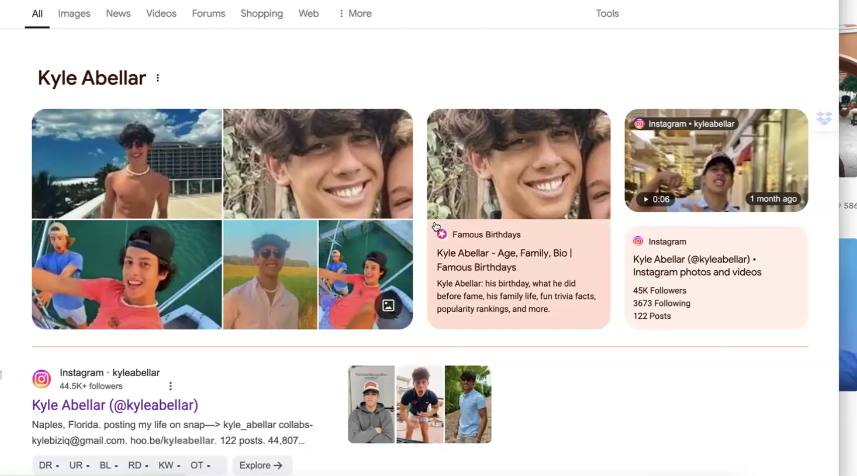
Task: Open the gray hoodie photo thumbnail
Action: pyautogui.click(x=371, y=404)
